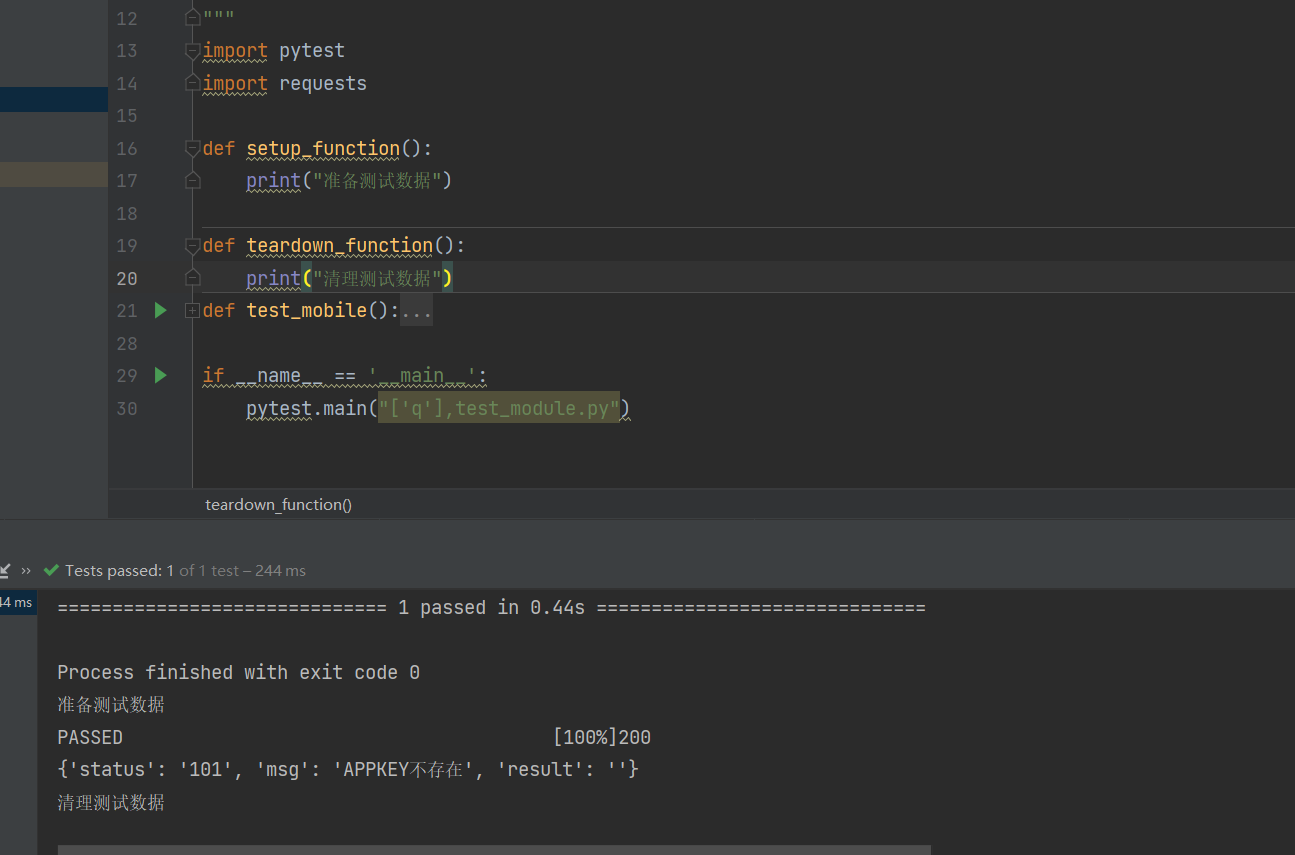Click 'Process finished with exit code 0'
1295x855 pixels.
pyautogui.click(x=239, y=673)
